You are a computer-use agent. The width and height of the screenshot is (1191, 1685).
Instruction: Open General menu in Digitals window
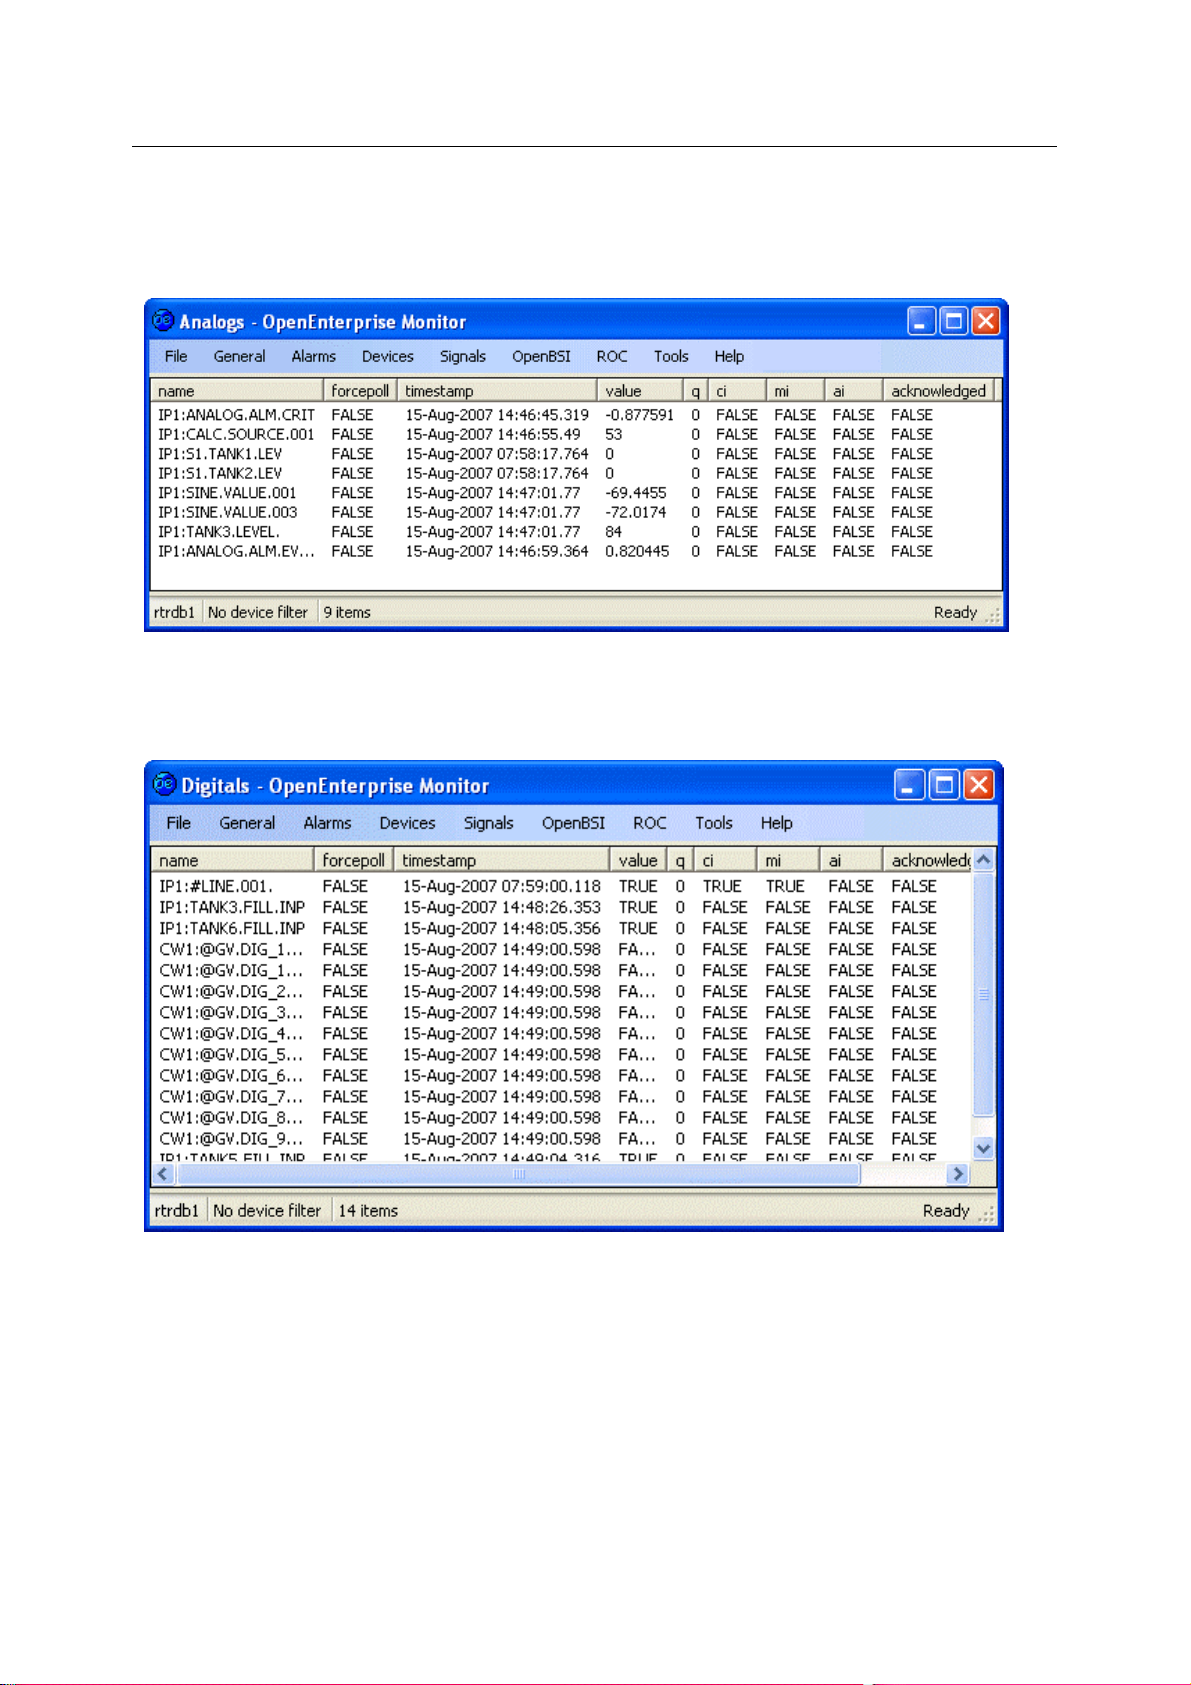click(247, 823)
